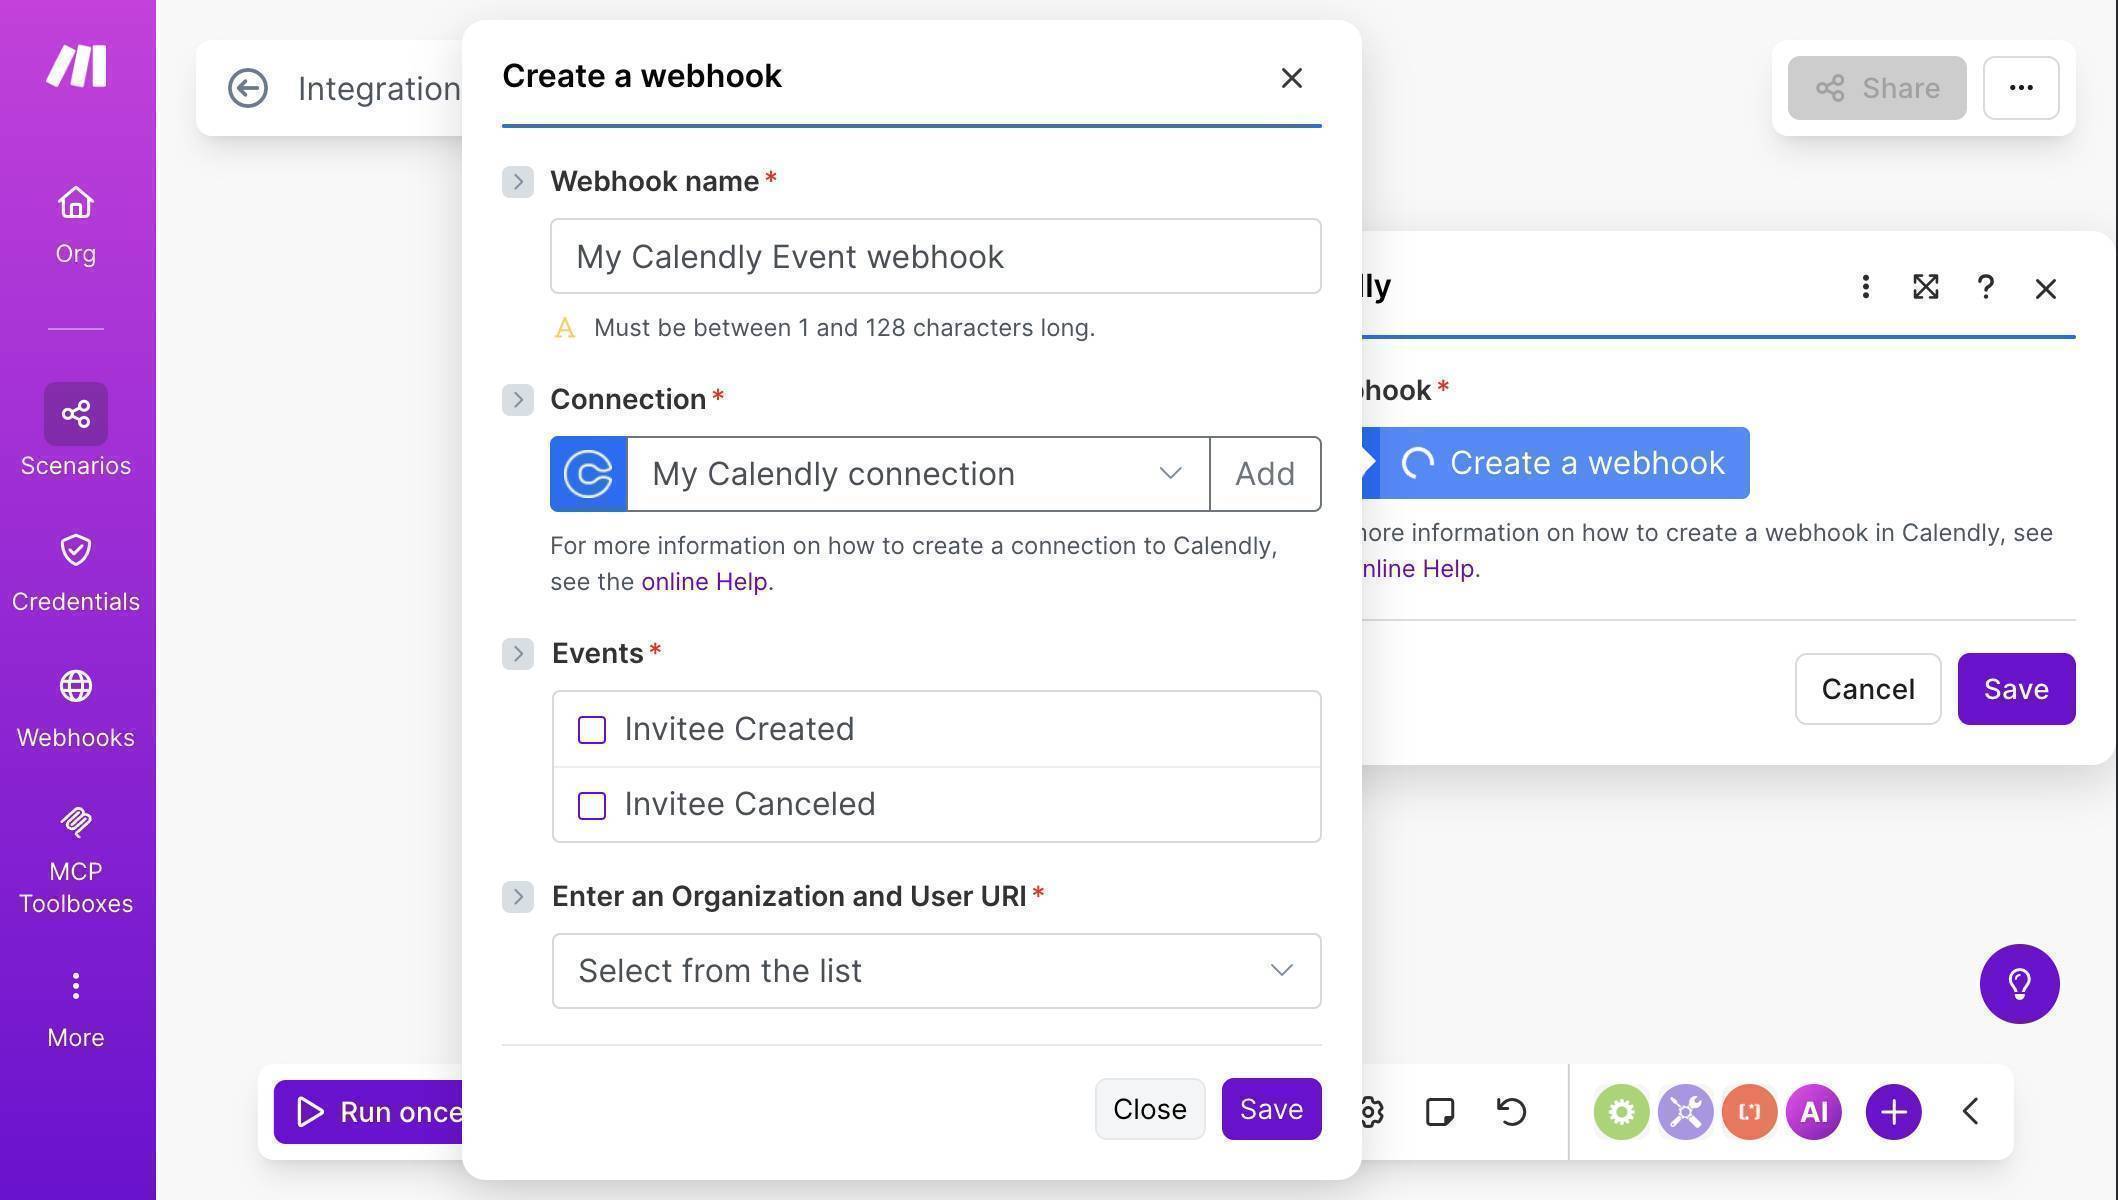Screen dimensions: 2118x1200
Task: Click the undo arrow near Run once
Action: [x=1510, y=1111]
